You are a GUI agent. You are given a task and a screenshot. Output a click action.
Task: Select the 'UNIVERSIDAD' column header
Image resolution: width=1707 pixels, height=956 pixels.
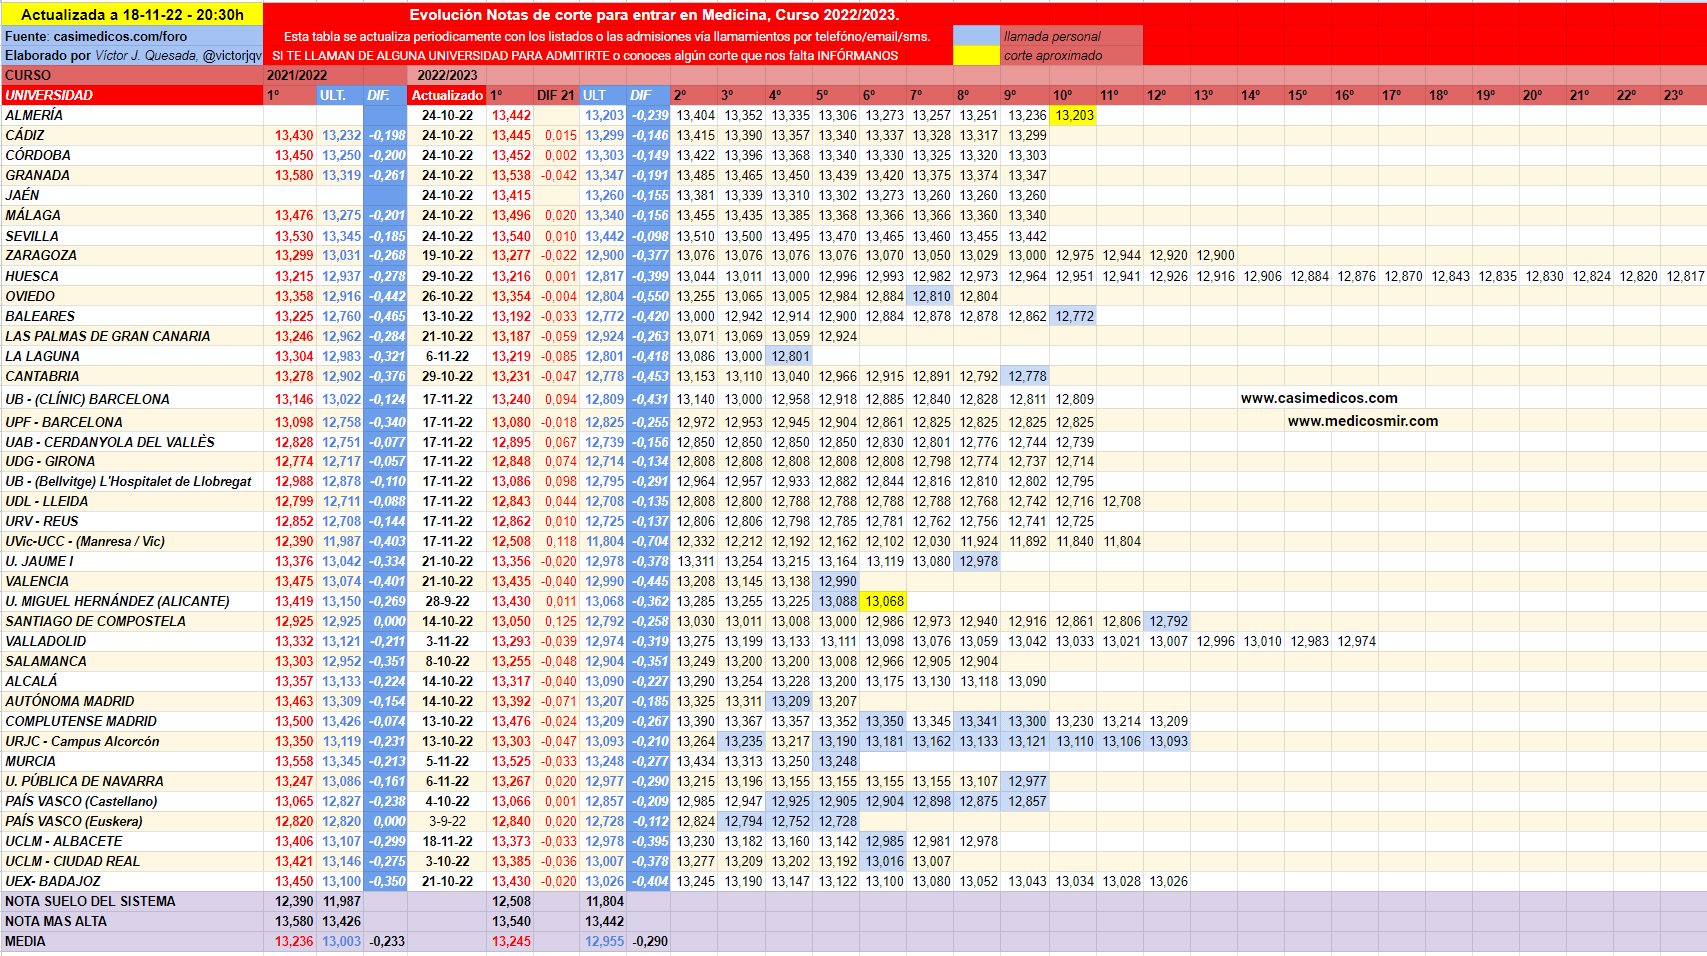click(132, 95)
